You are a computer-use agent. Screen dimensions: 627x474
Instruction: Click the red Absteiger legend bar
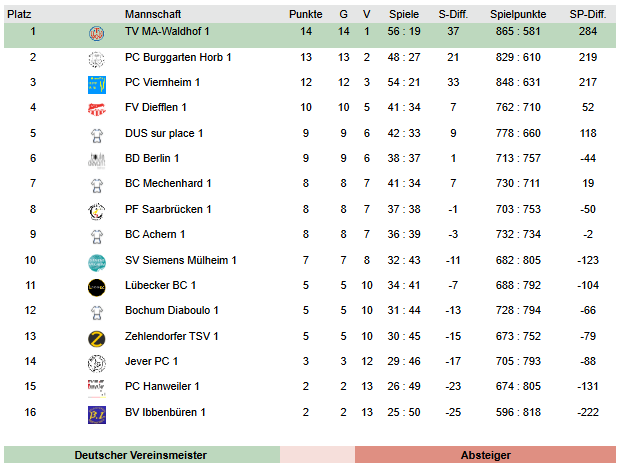pos(485,455)
